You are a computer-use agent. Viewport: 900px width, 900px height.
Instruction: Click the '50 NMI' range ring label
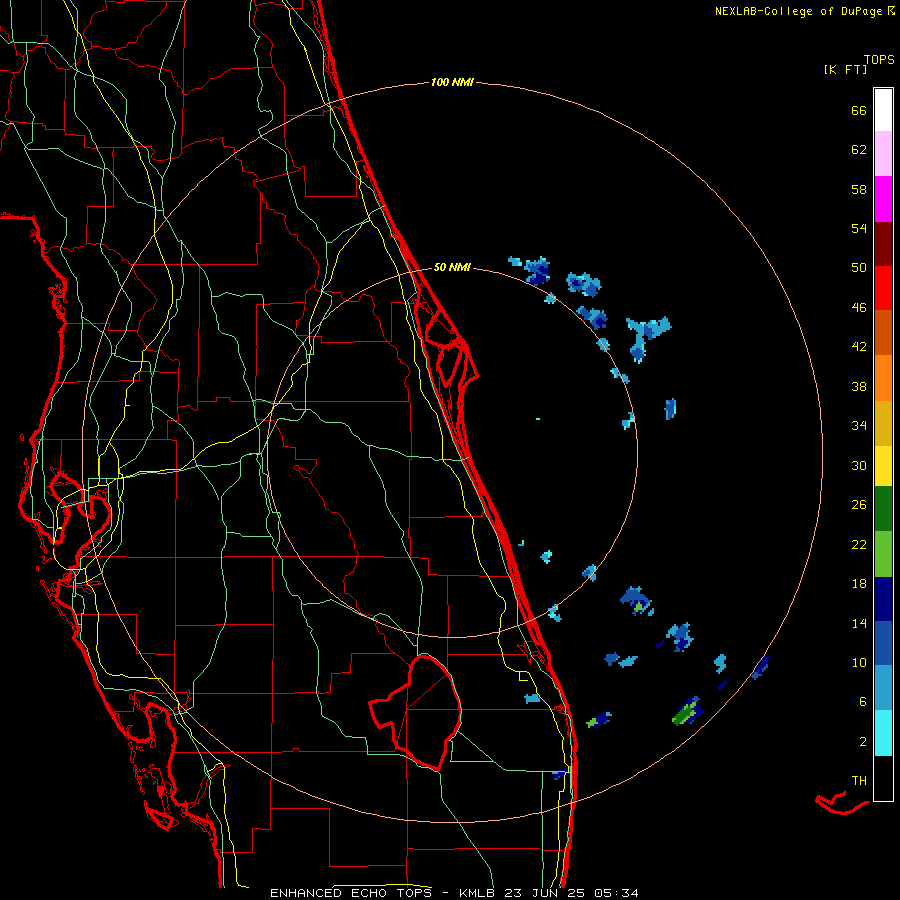[x=452, y=267]
